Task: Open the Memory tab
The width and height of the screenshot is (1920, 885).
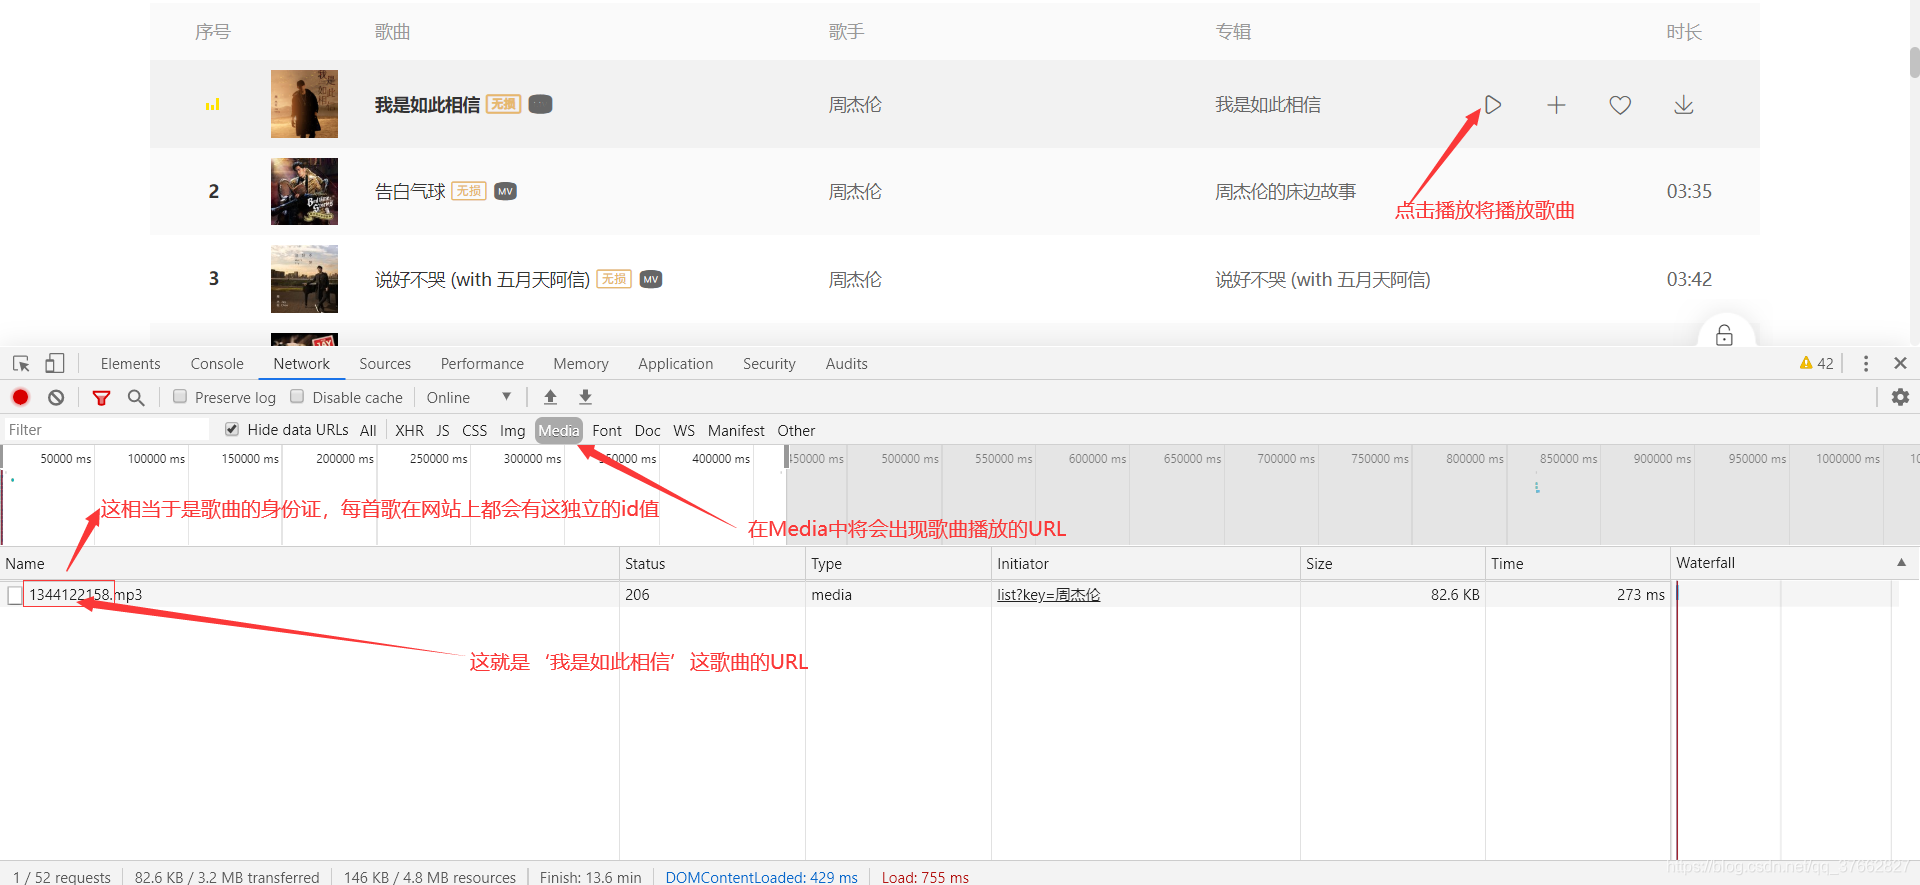Action: (581, 364)
